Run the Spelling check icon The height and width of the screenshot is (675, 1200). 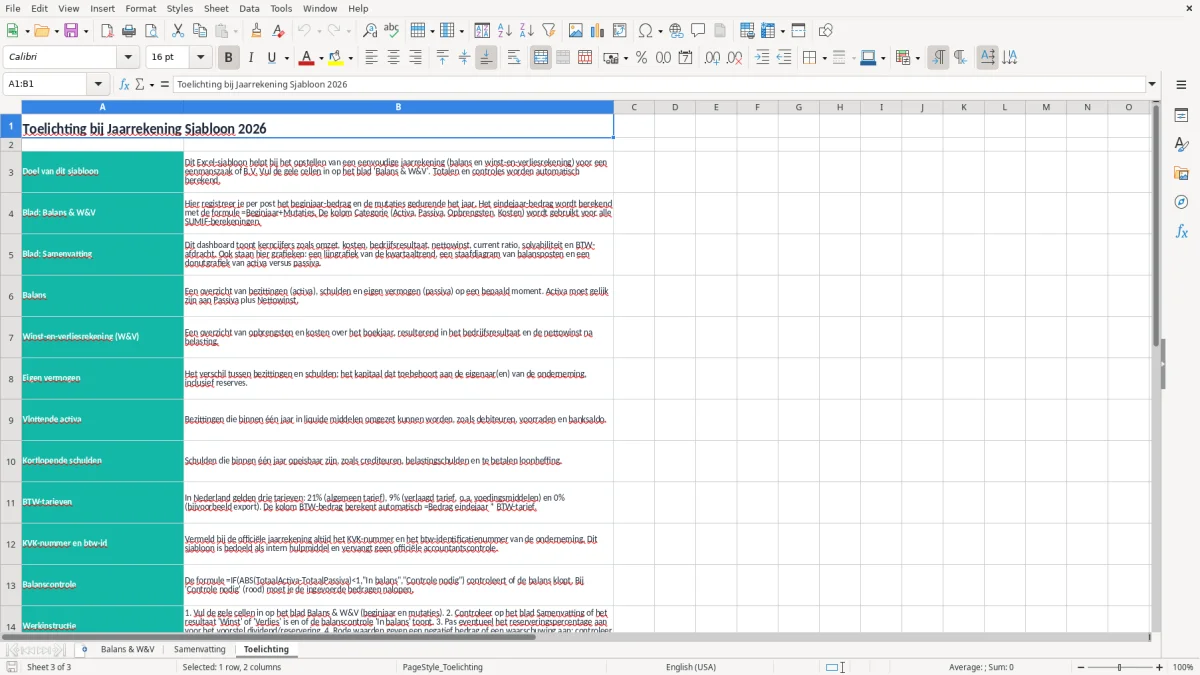pos(392,31)
